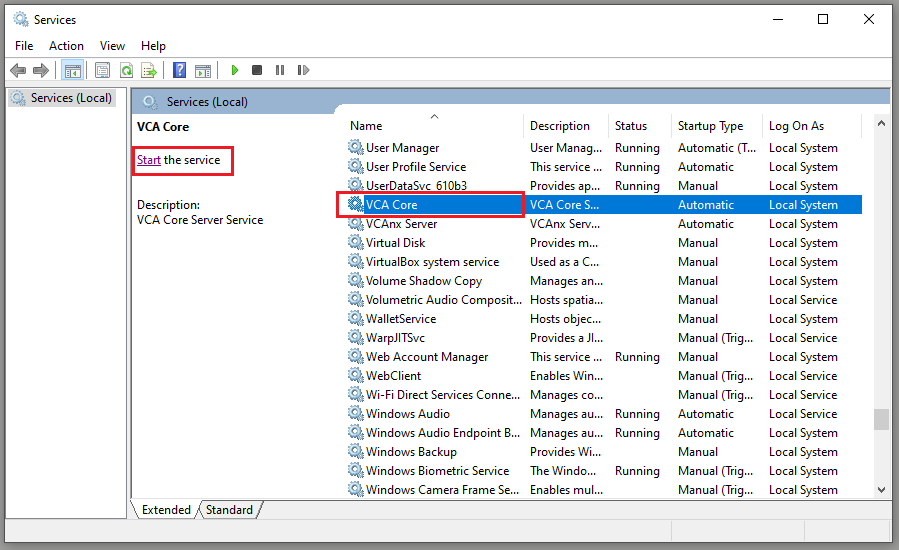Open the Action menu
Viewport: 899px width, 550px height.
(66, 45)
